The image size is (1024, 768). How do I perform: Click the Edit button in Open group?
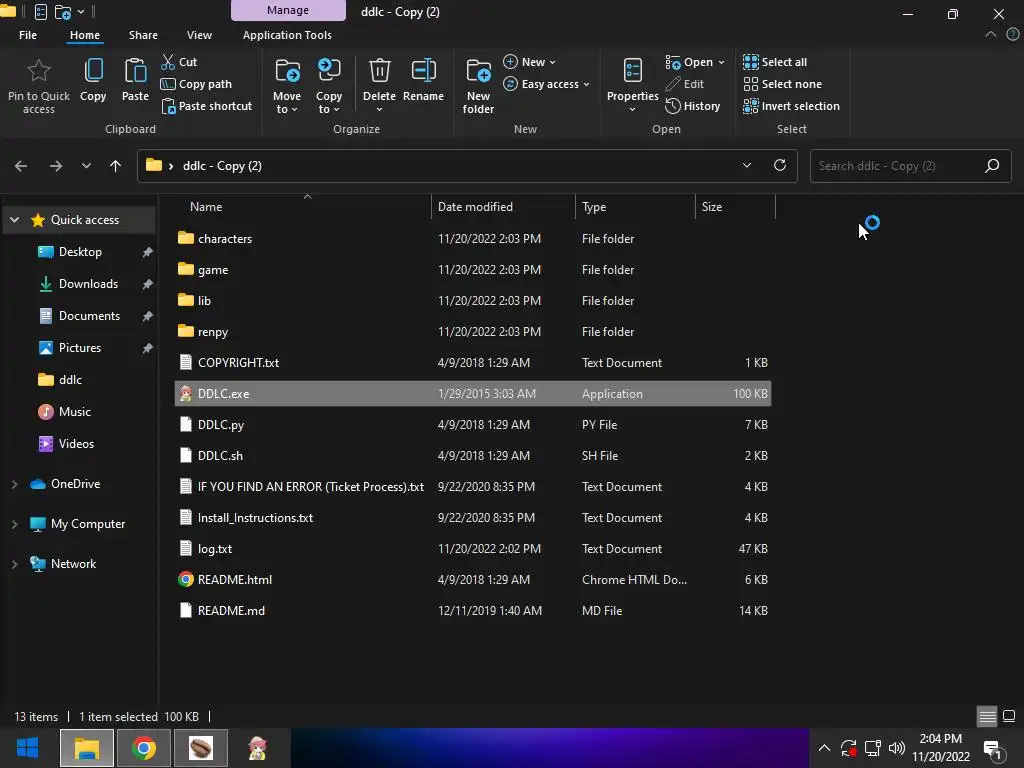click(x=684, y=84)
